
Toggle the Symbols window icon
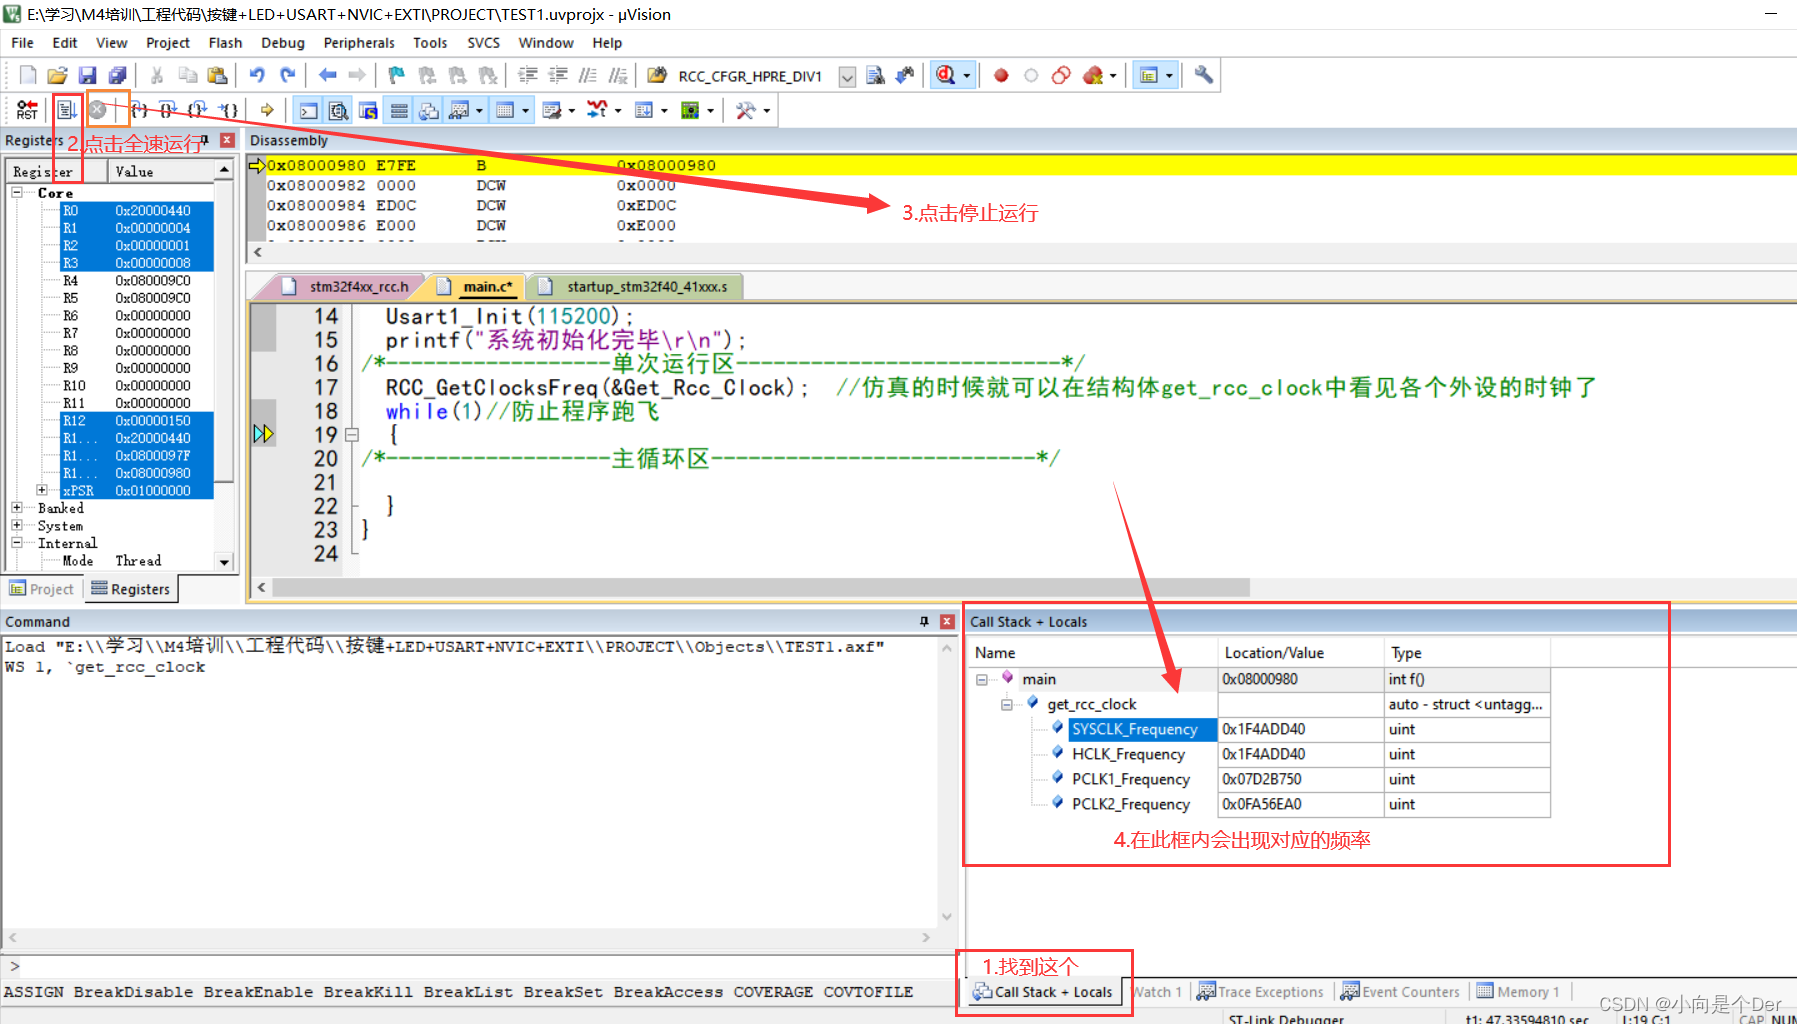tap(369, 110)
